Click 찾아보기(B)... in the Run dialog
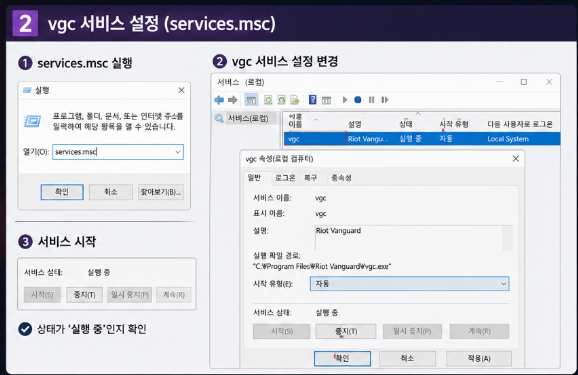The width and height of the screenshot is (578, 375). (161, 192)
